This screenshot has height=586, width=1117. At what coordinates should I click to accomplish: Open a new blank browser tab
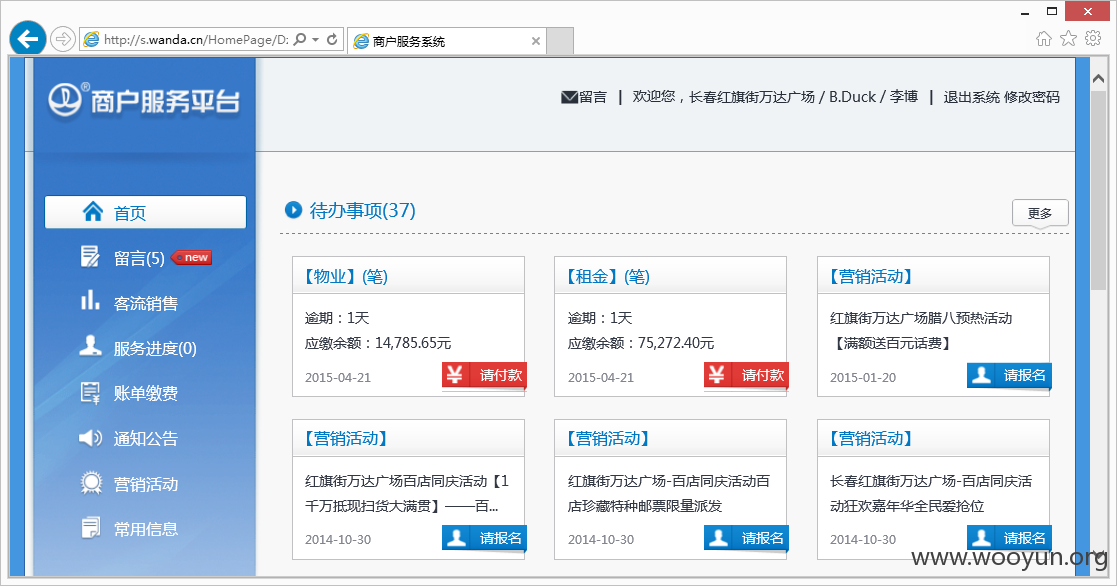tap(560, 41)
